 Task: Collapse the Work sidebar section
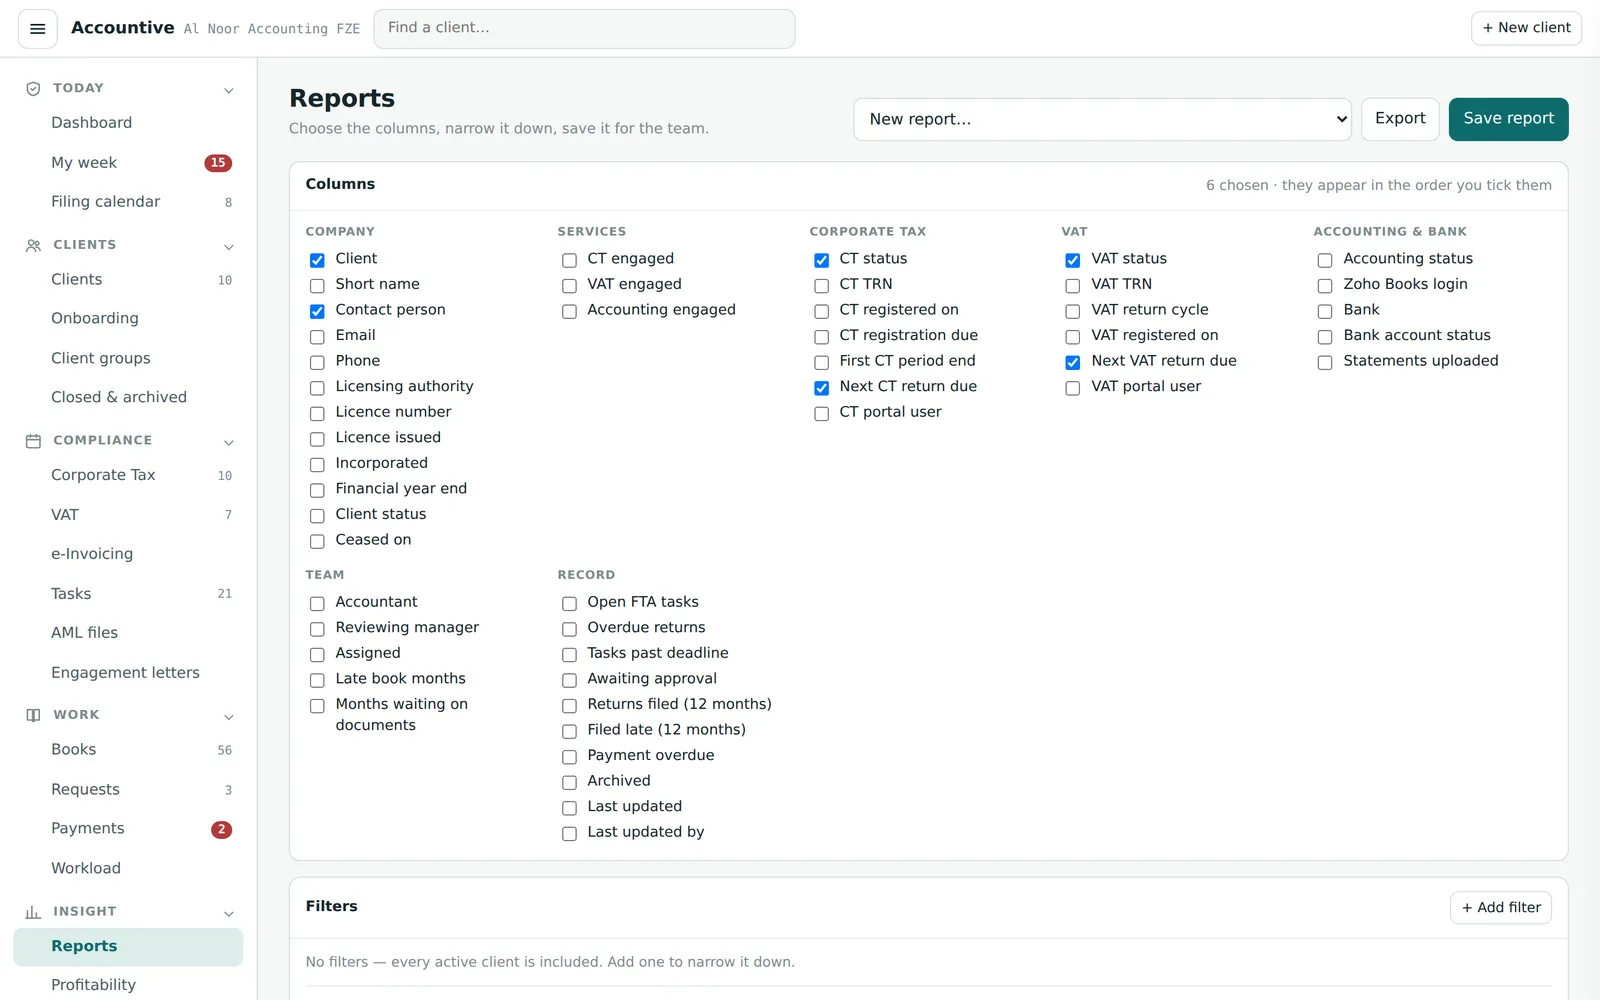(229, 716)
